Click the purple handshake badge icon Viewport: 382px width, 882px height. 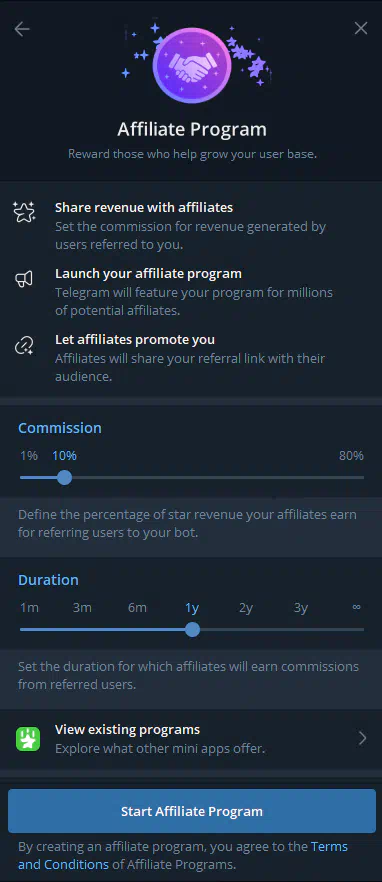tap(192, 66)
